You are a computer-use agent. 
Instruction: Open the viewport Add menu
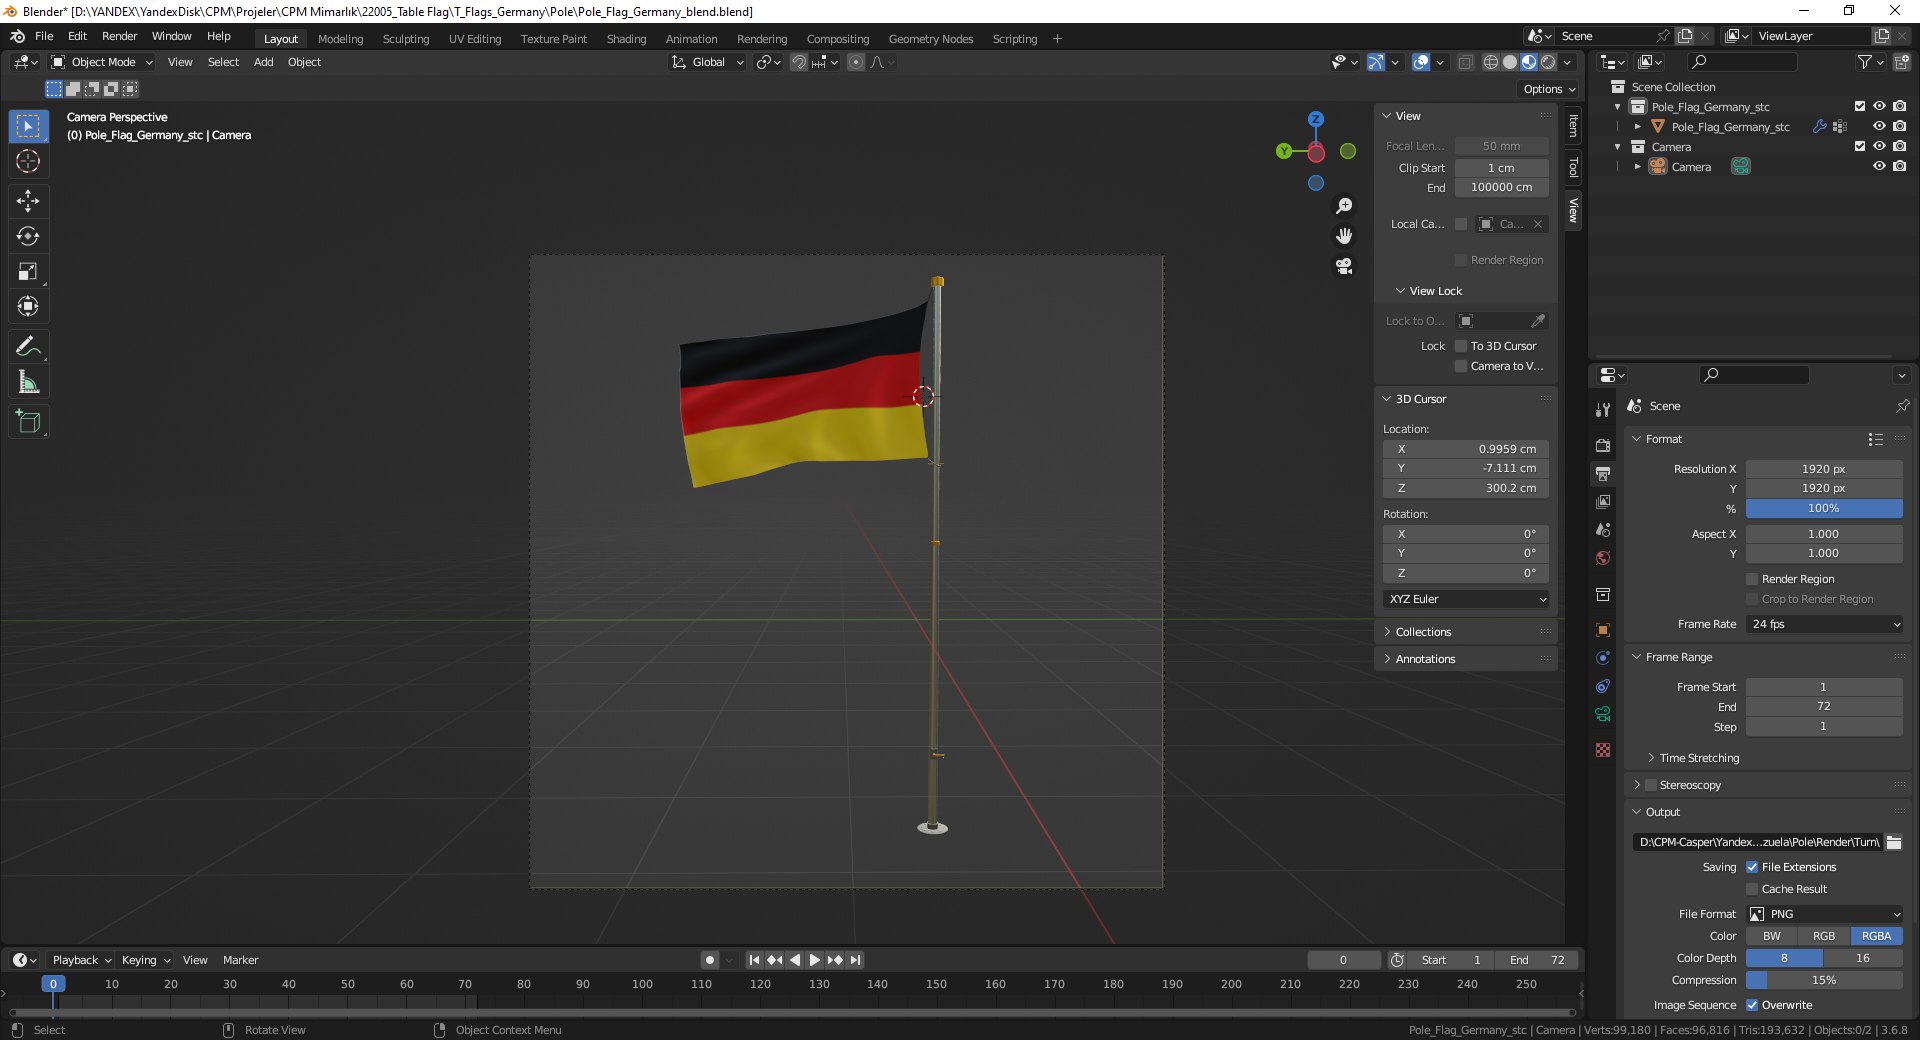[263, 62]
